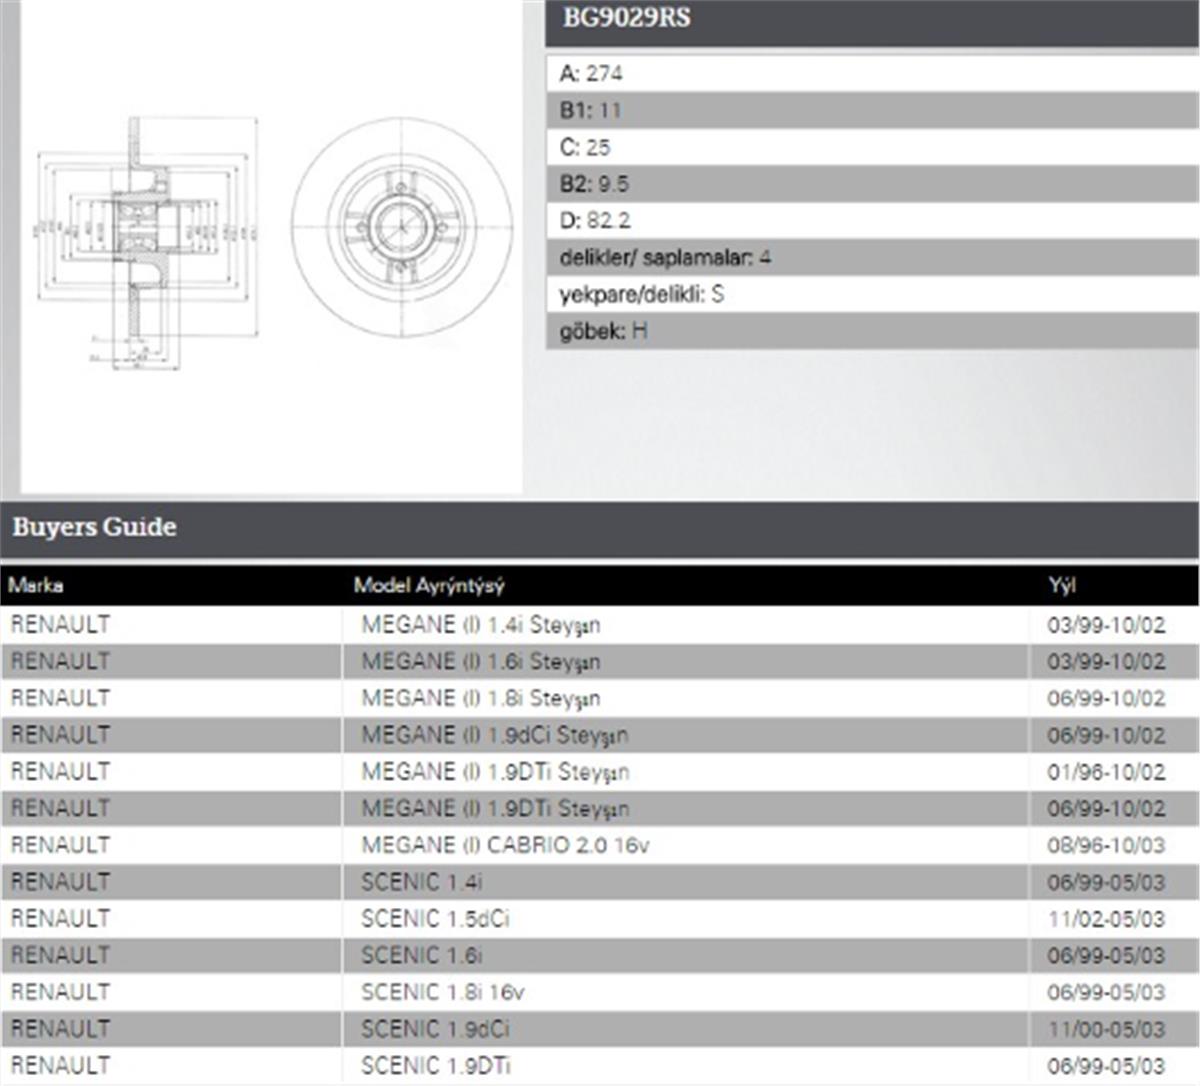Select year 03/99-10/02 for MEGANE 1.4i
The image size is (1200, 1086).
pyautogui.click(x=1106, y=625)
